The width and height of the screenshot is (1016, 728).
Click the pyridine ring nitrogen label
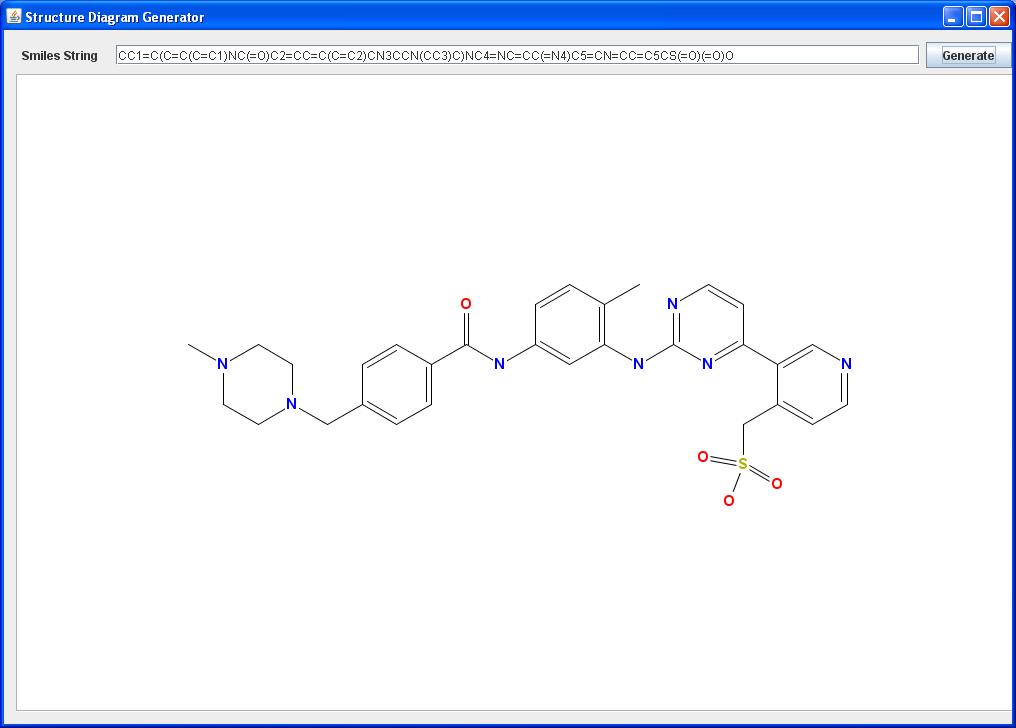tap(845, 362)
